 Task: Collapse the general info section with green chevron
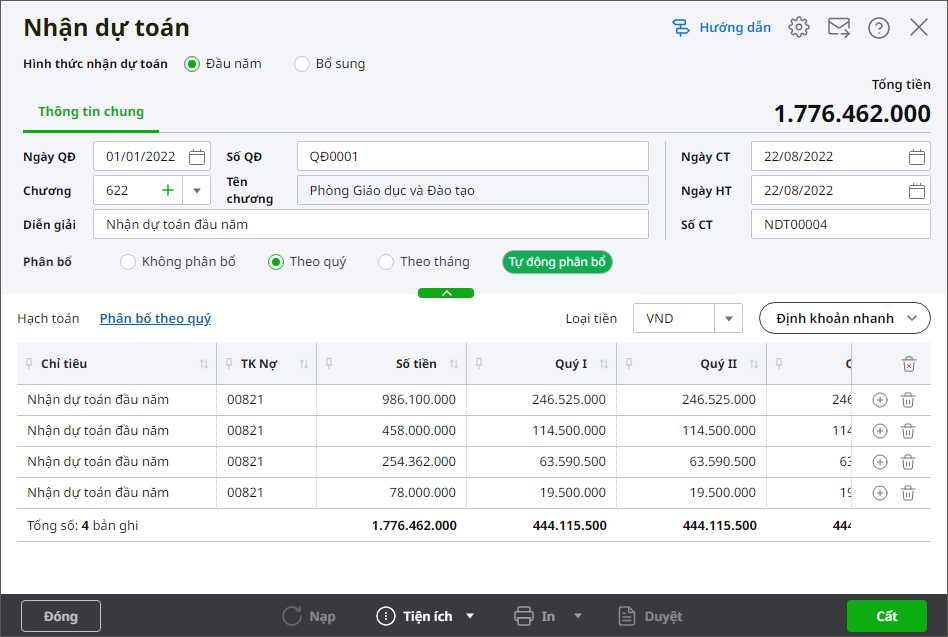[446, 293]
